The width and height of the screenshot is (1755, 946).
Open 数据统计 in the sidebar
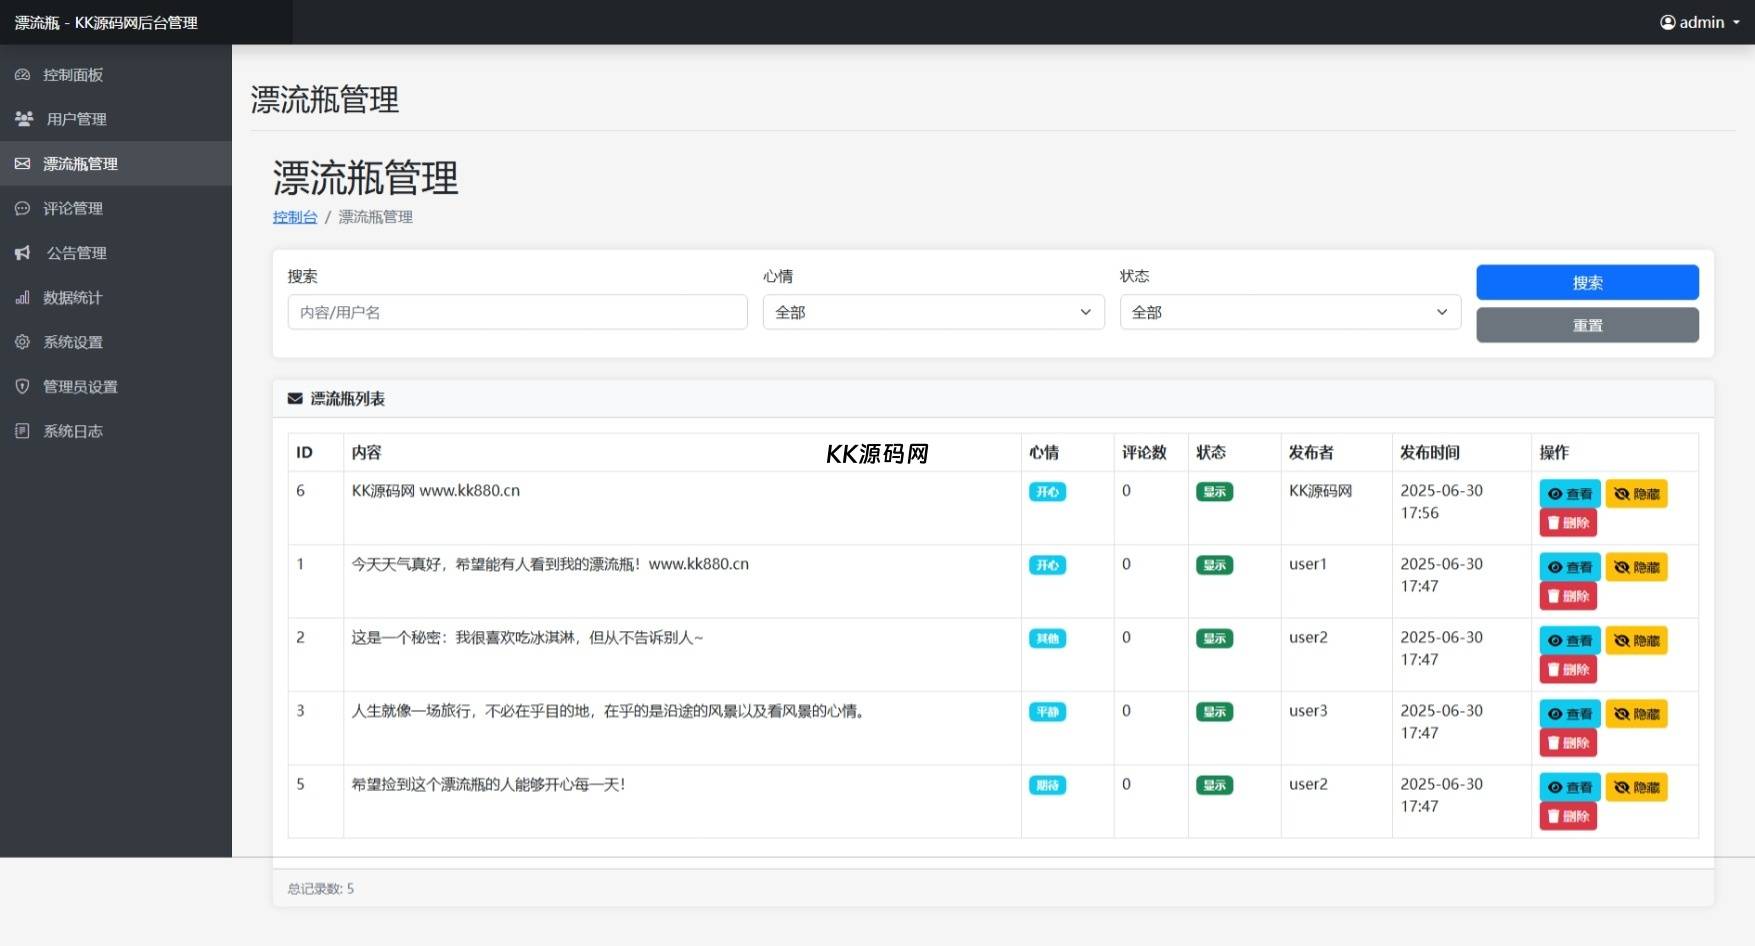[x=115, y=297]
